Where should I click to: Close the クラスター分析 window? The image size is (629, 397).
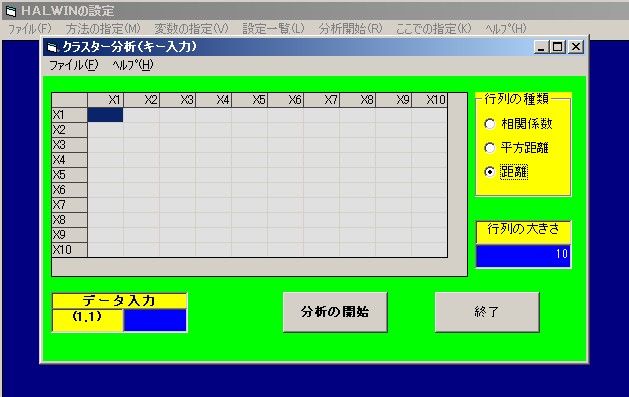coord(576,47)
